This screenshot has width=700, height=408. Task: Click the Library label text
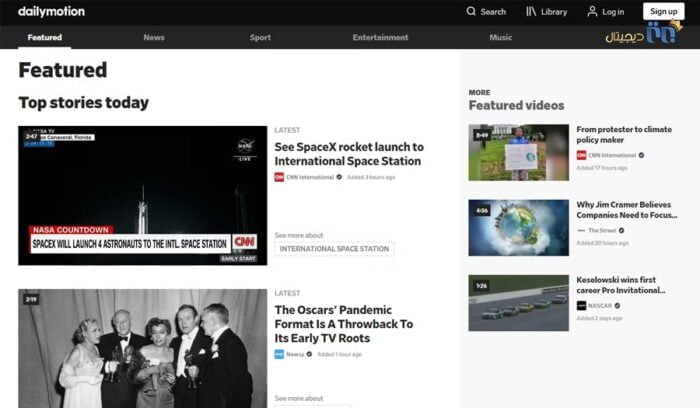click(554, 12)
